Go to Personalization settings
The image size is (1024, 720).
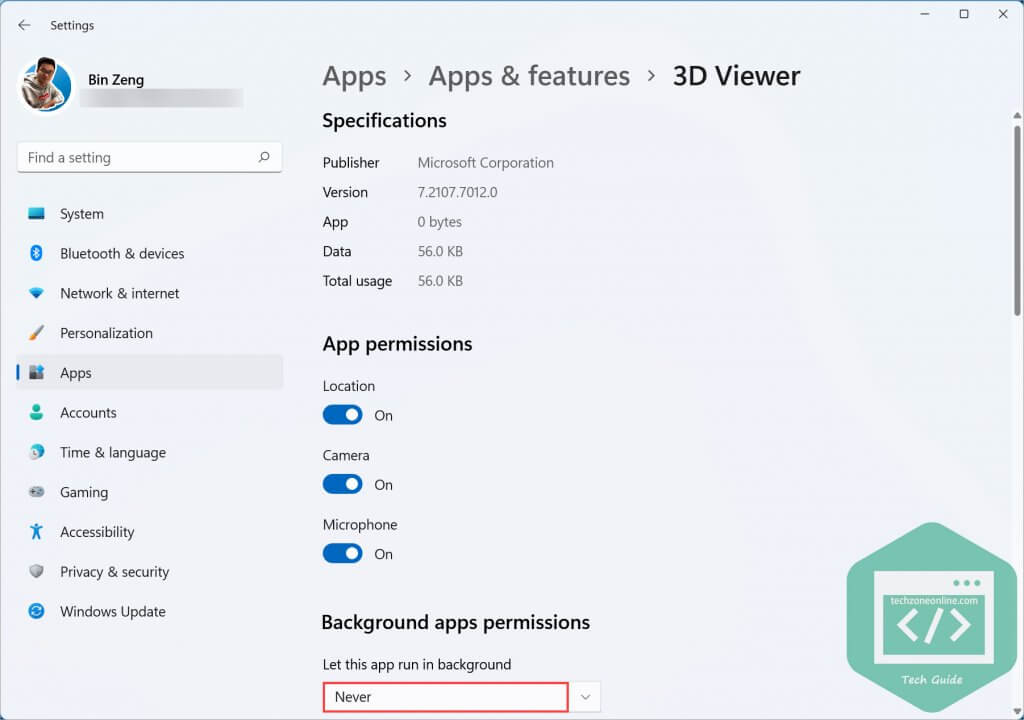pyautogui.click(x=105, y=332)
